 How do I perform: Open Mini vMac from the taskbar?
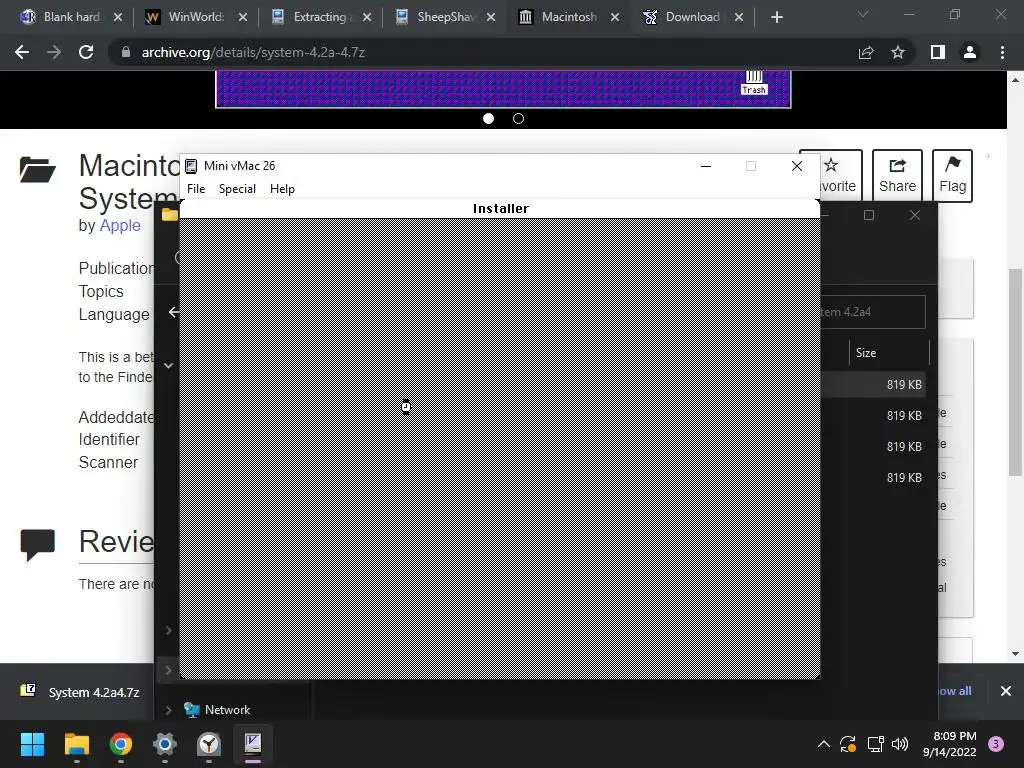coord(253,744)
